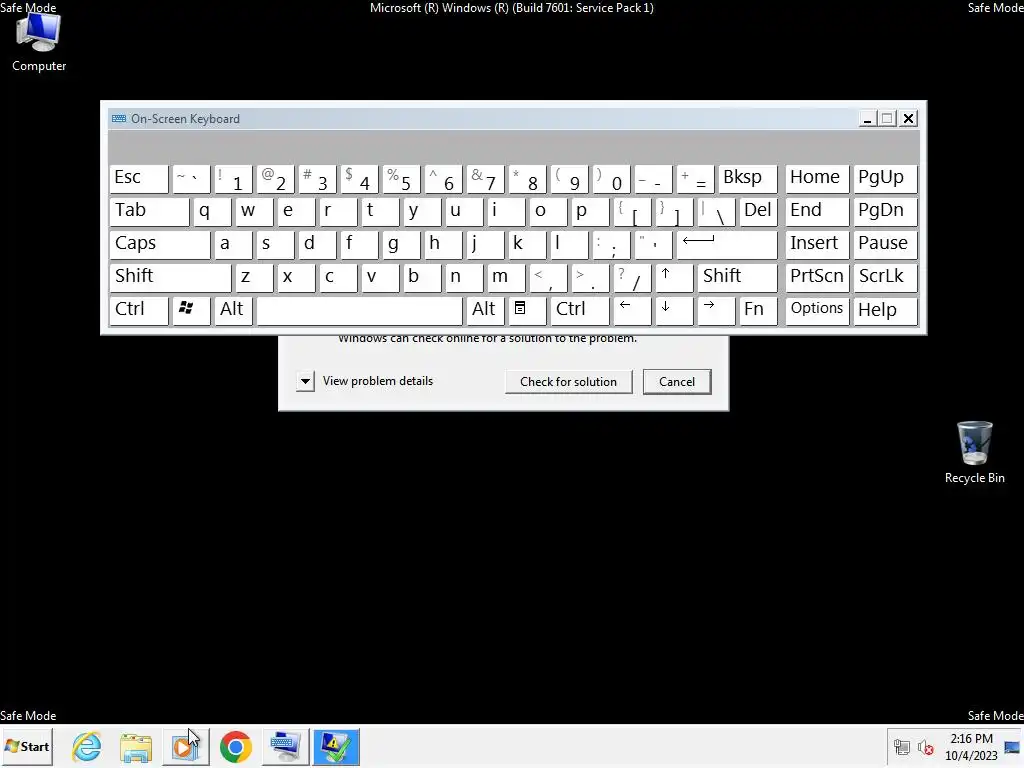
Task: Click the On-Screen Keyboard title bar icon
Action: 119,119
